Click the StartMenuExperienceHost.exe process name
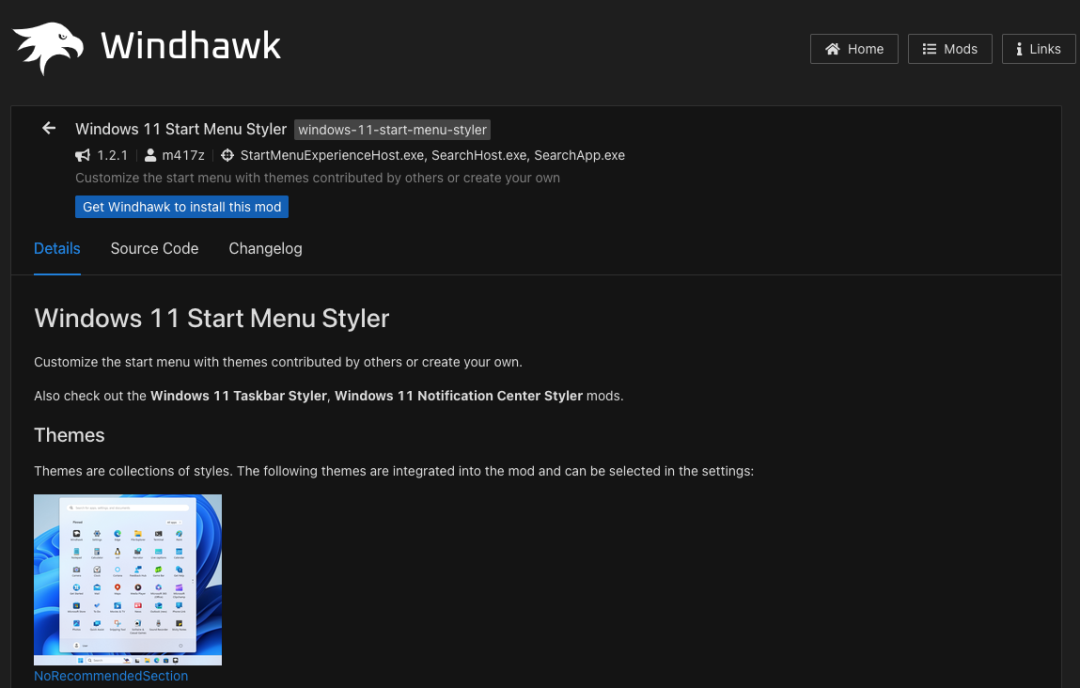1080x688 pixels. 333,155
